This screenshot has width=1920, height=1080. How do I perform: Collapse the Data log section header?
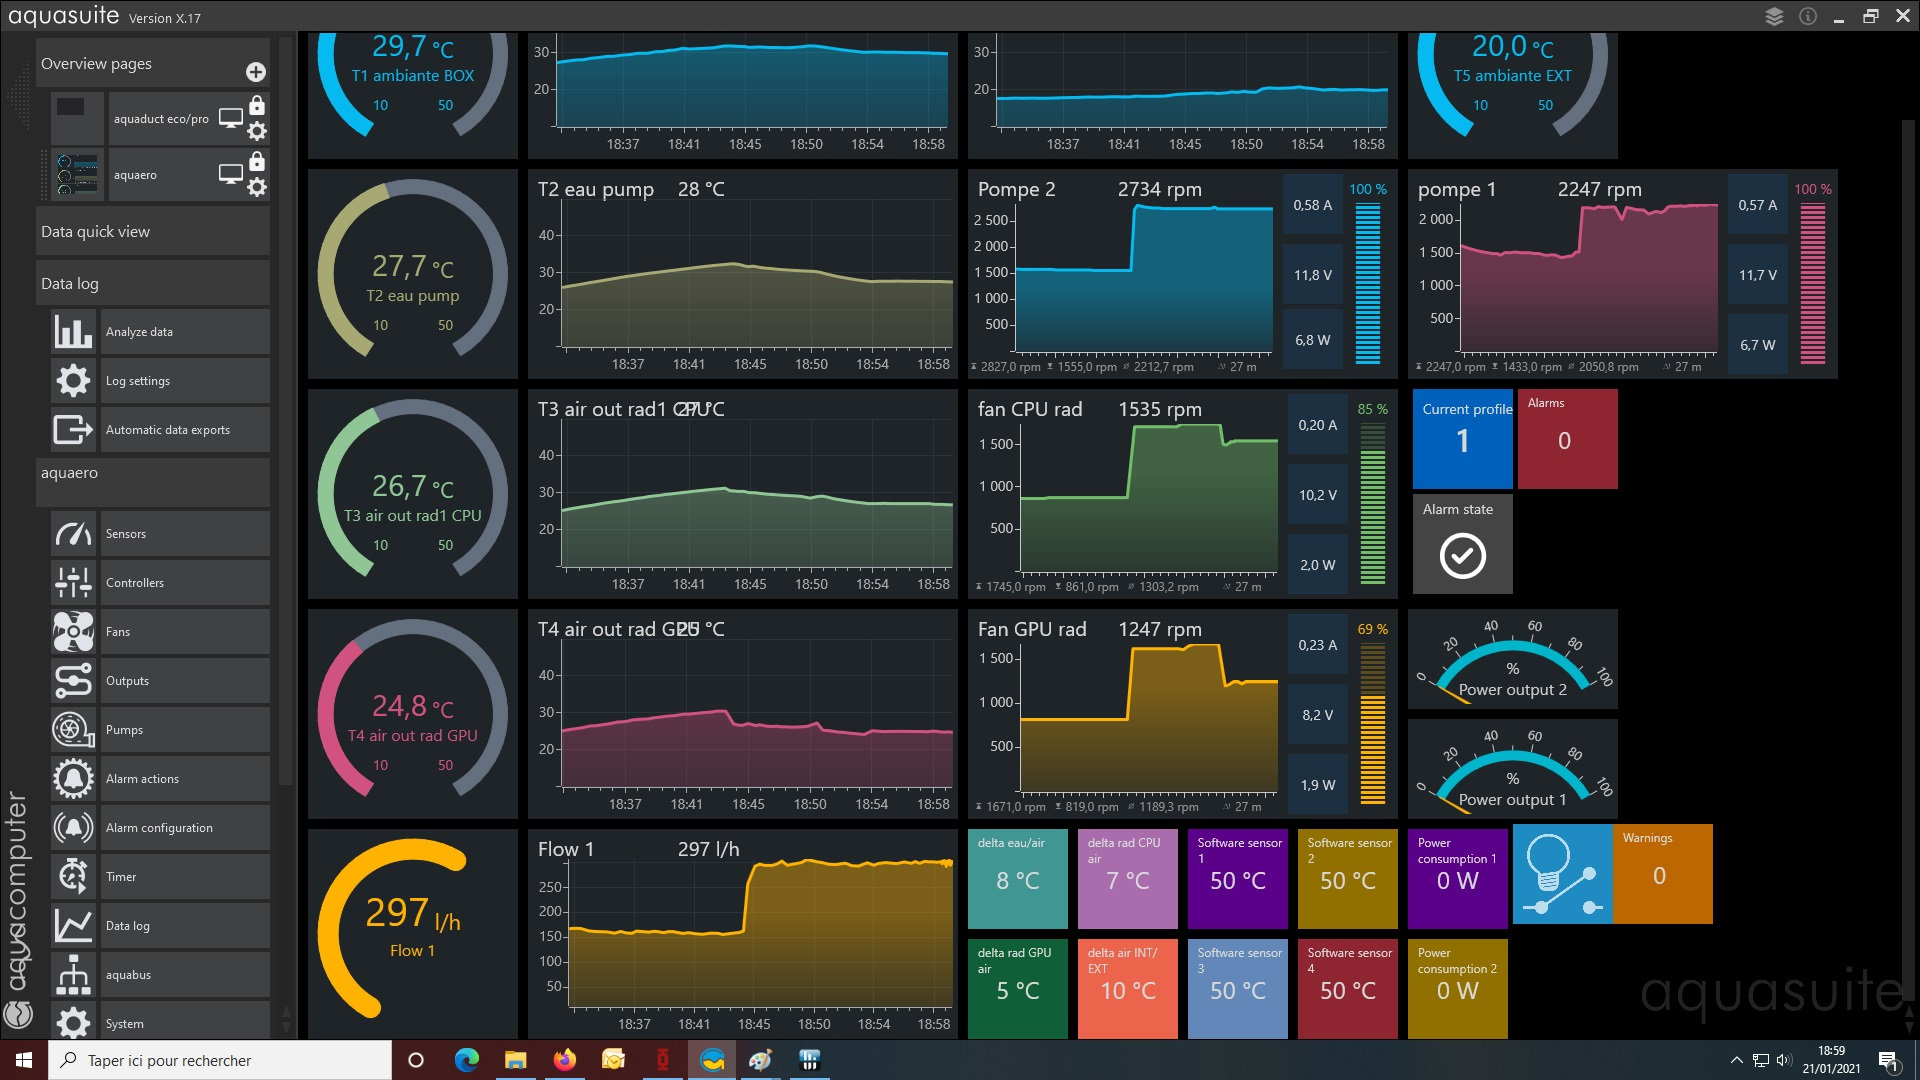tap(153, 283)
